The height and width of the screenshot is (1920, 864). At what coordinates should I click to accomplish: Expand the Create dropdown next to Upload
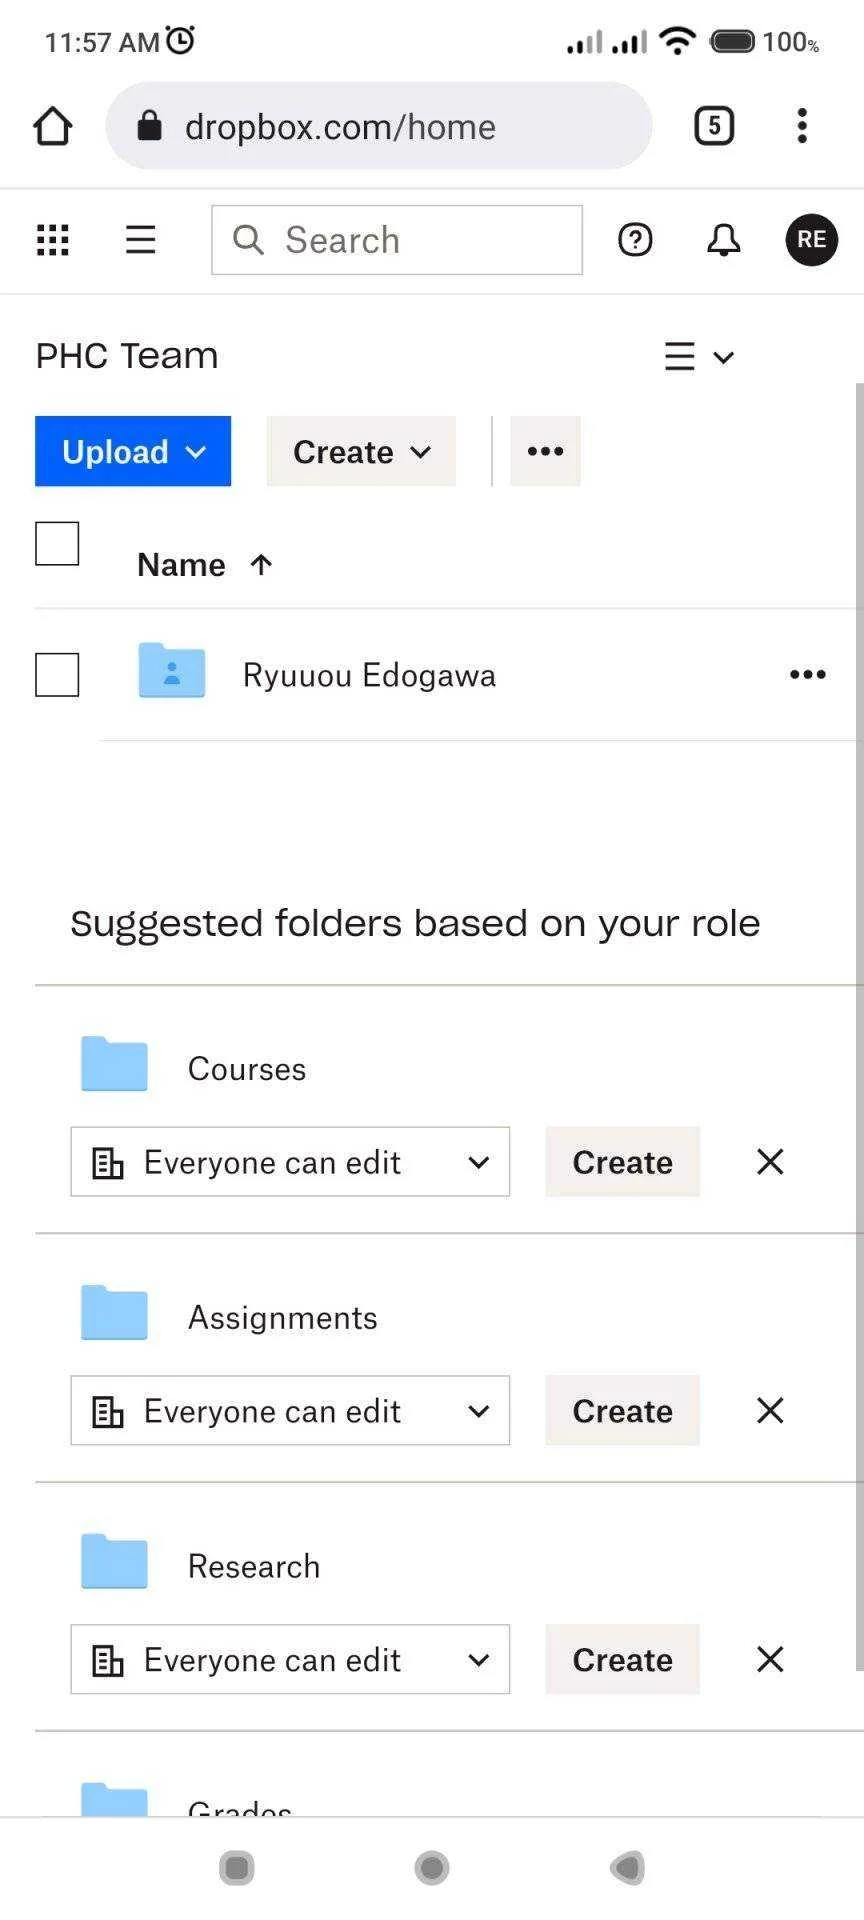[361, 451]
